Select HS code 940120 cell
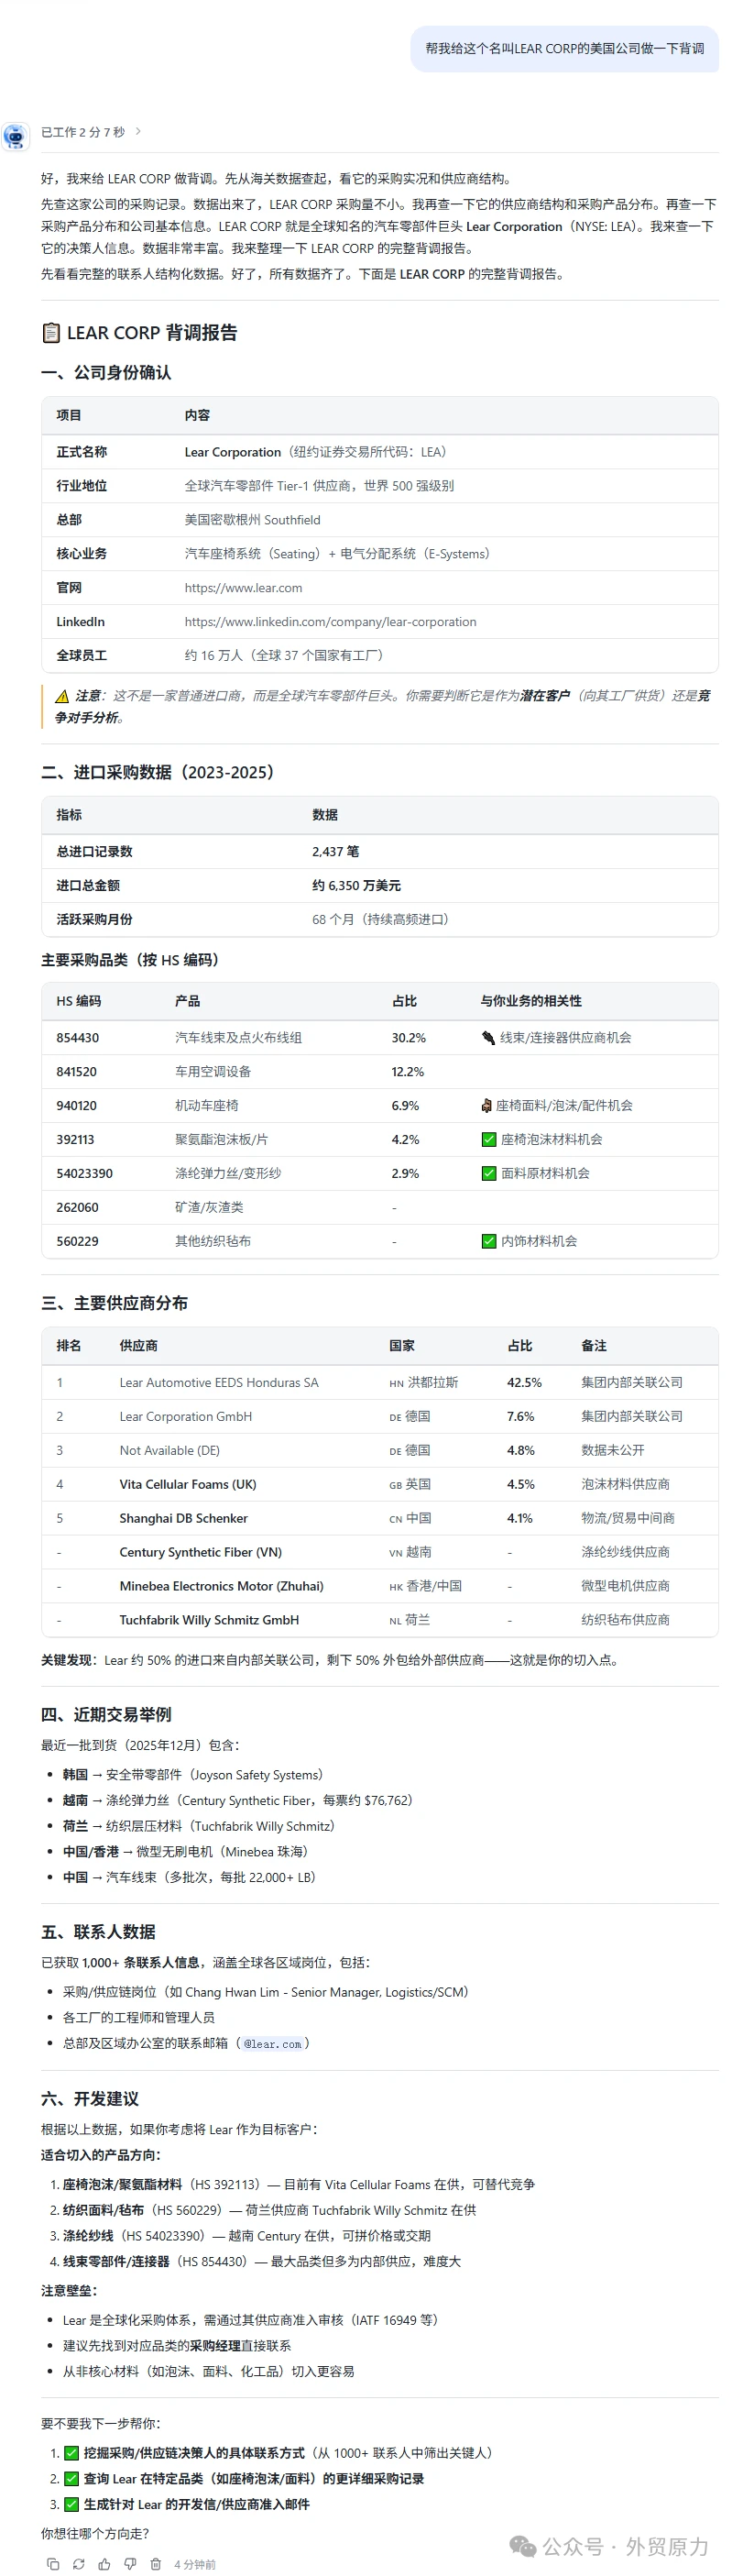 click(x=77, y=1106)
